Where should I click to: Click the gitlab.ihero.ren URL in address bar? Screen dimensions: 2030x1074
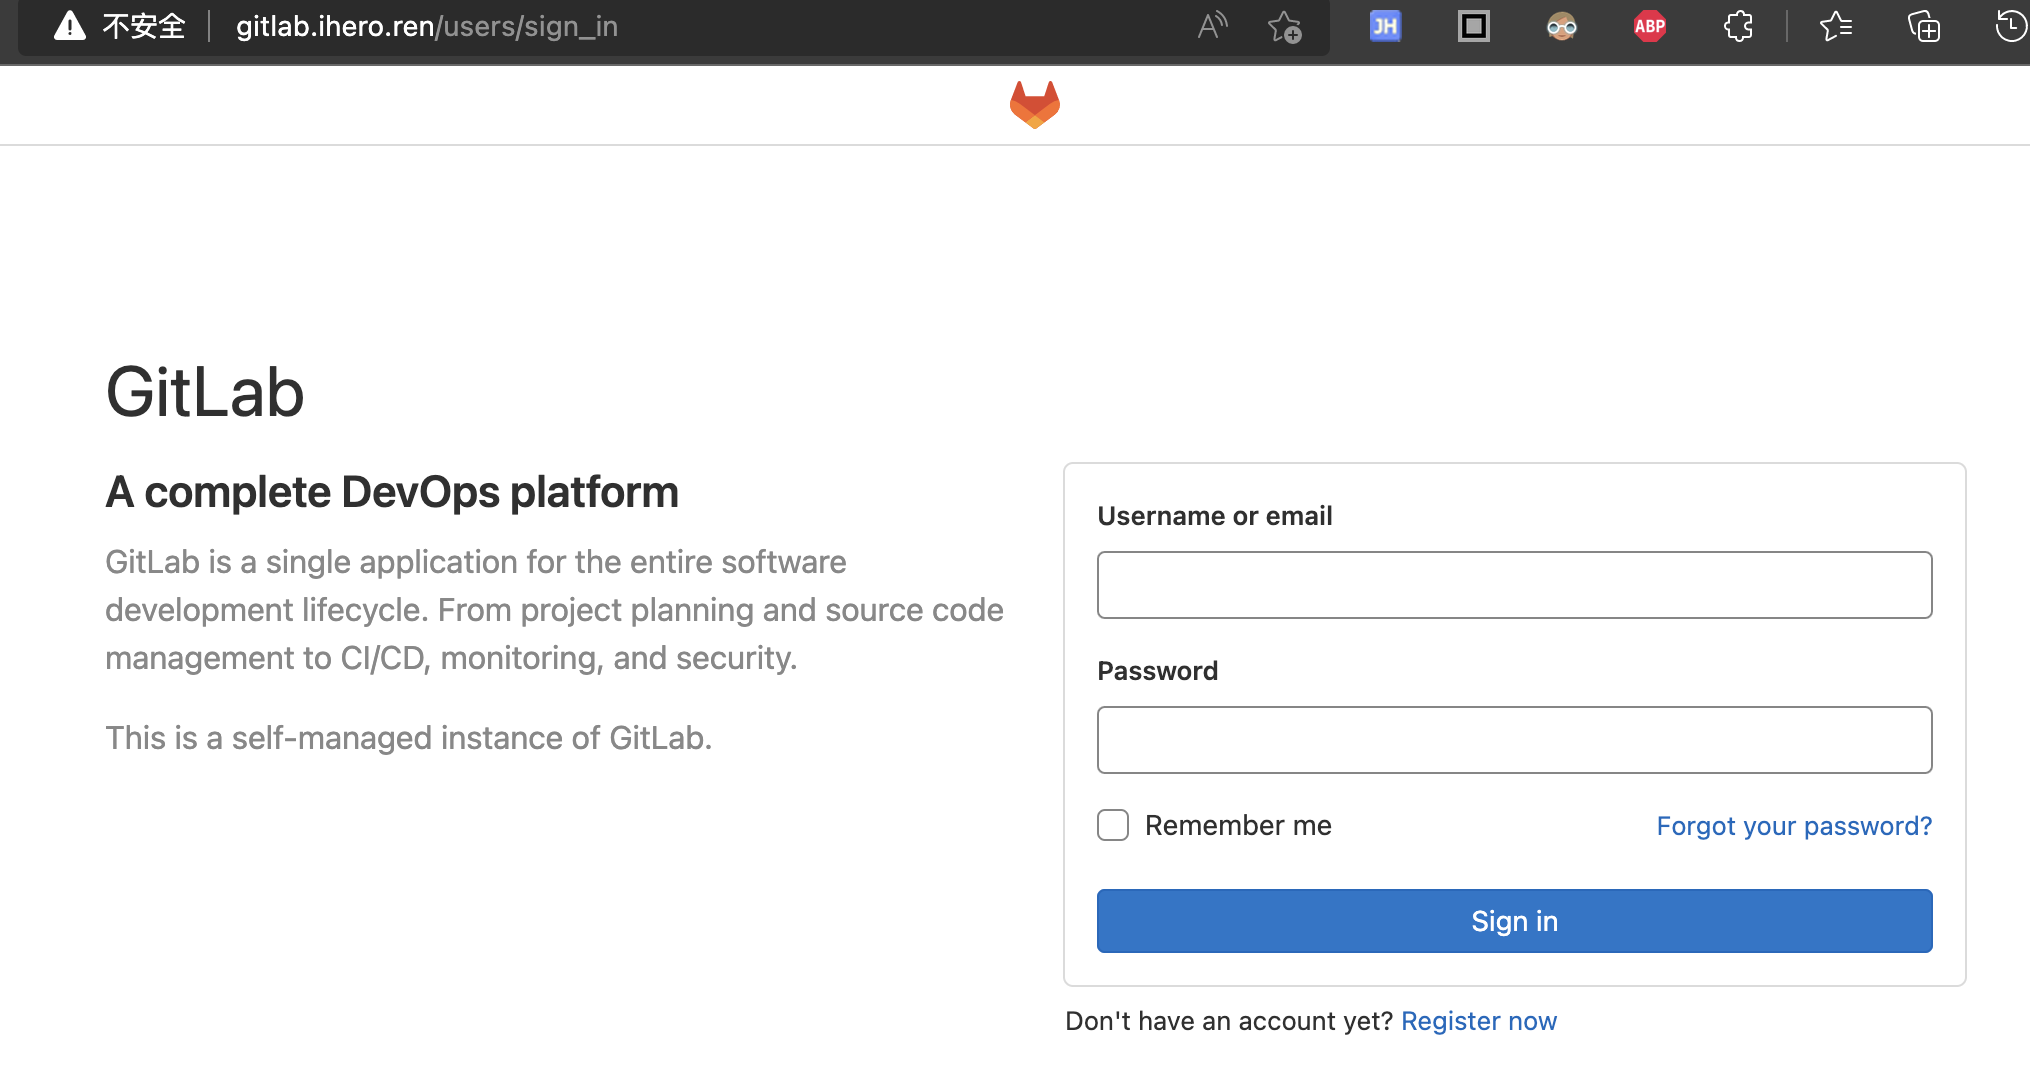tap(427, 26)
